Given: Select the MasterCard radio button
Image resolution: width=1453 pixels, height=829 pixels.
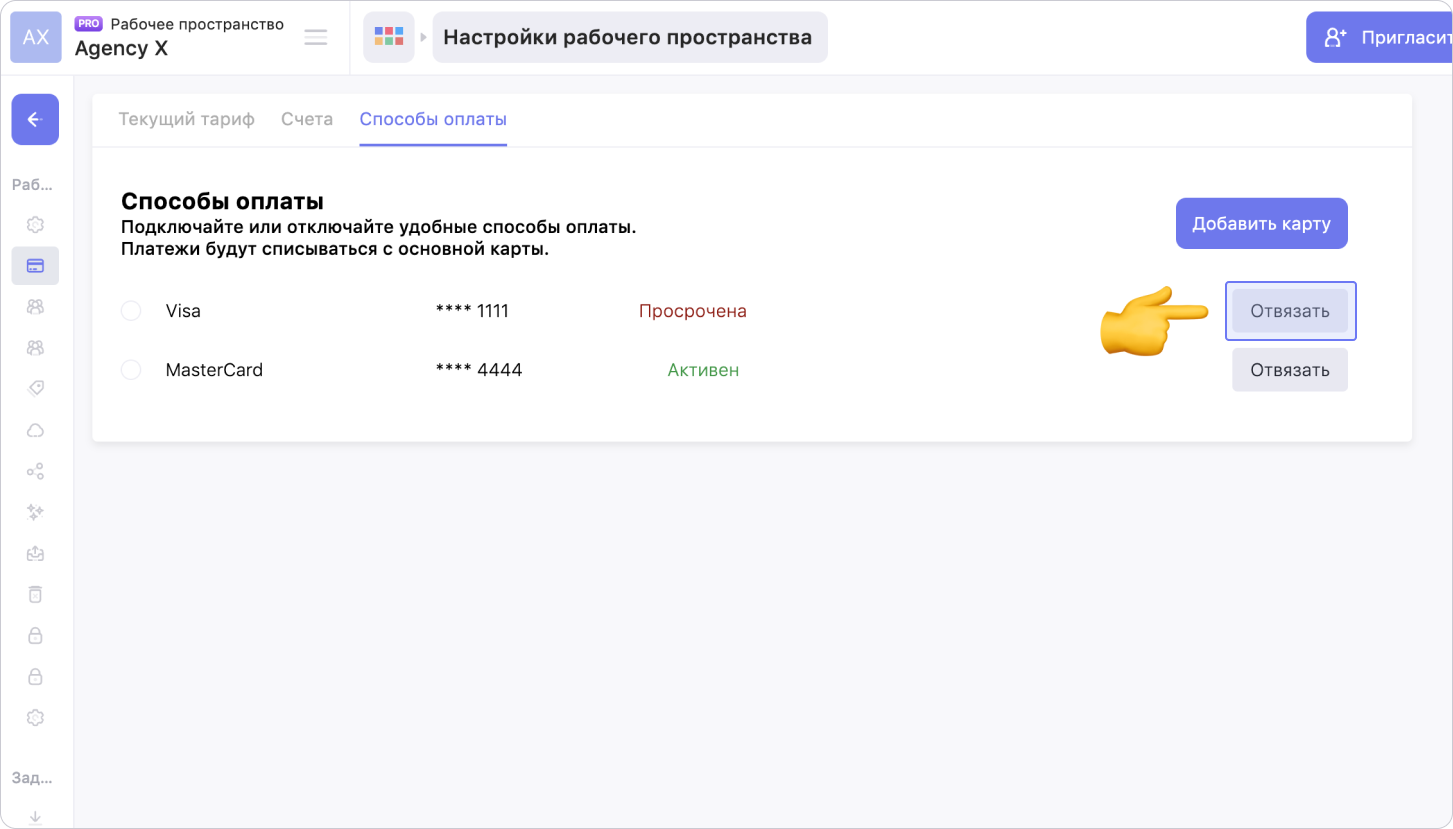Looking at the screenshot, I should coord(131,370).
